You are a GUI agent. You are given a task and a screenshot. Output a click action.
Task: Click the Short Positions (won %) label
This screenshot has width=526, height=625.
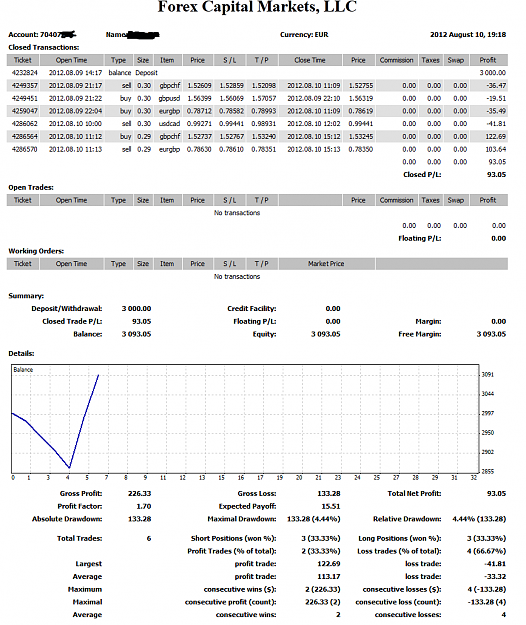click(x=234, y=539)
